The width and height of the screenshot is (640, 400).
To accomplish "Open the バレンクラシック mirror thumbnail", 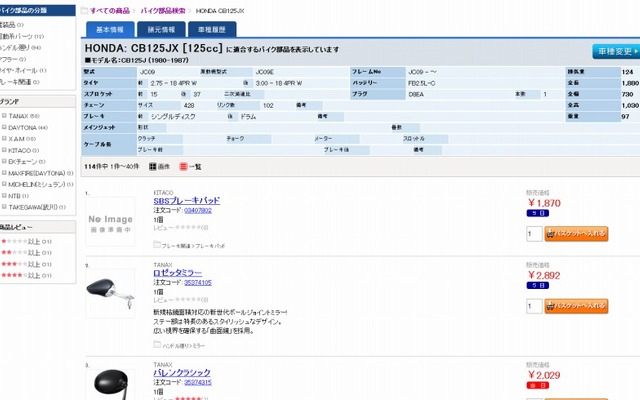I will click(x=110, y=384).
